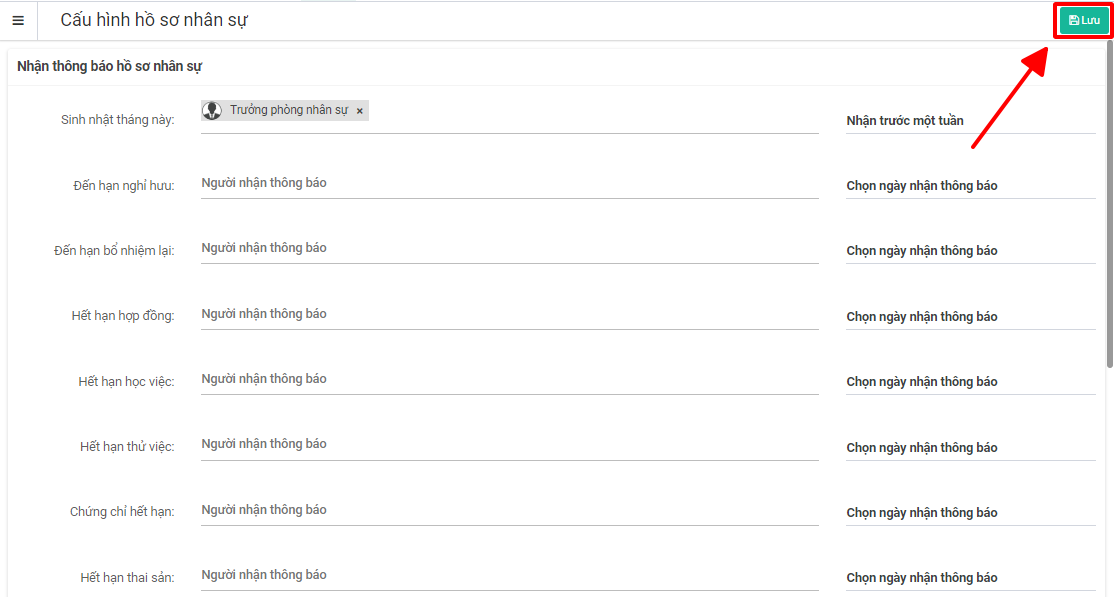Viewport: 1114px width, 597px height.
Task: Focus recipient field for Hết hạn hợp đồng
Action: pos(509,315)
